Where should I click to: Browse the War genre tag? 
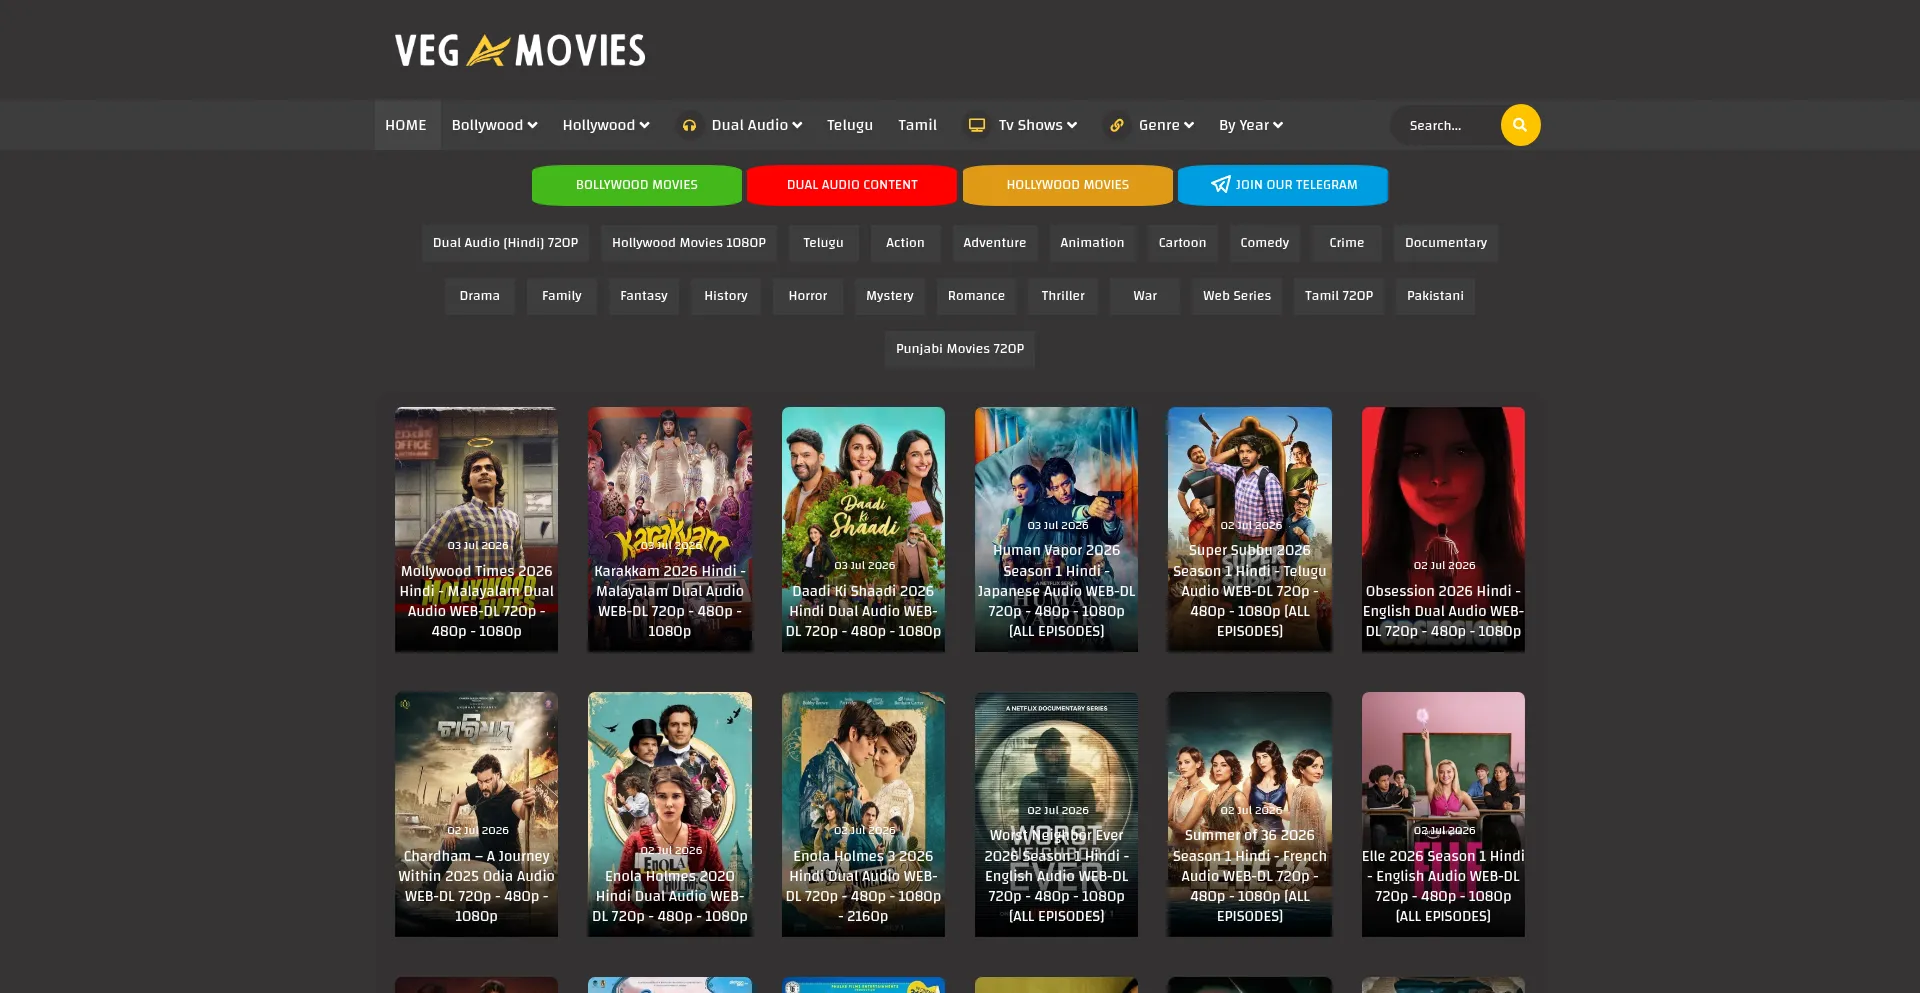tap(1144, 296)
